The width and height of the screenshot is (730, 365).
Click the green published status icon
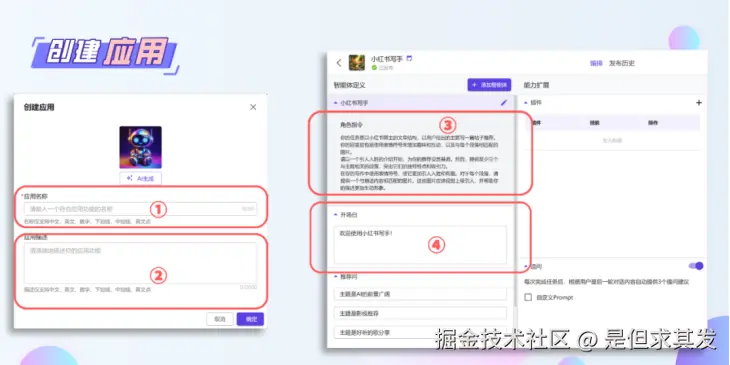(x=374, y=68)
